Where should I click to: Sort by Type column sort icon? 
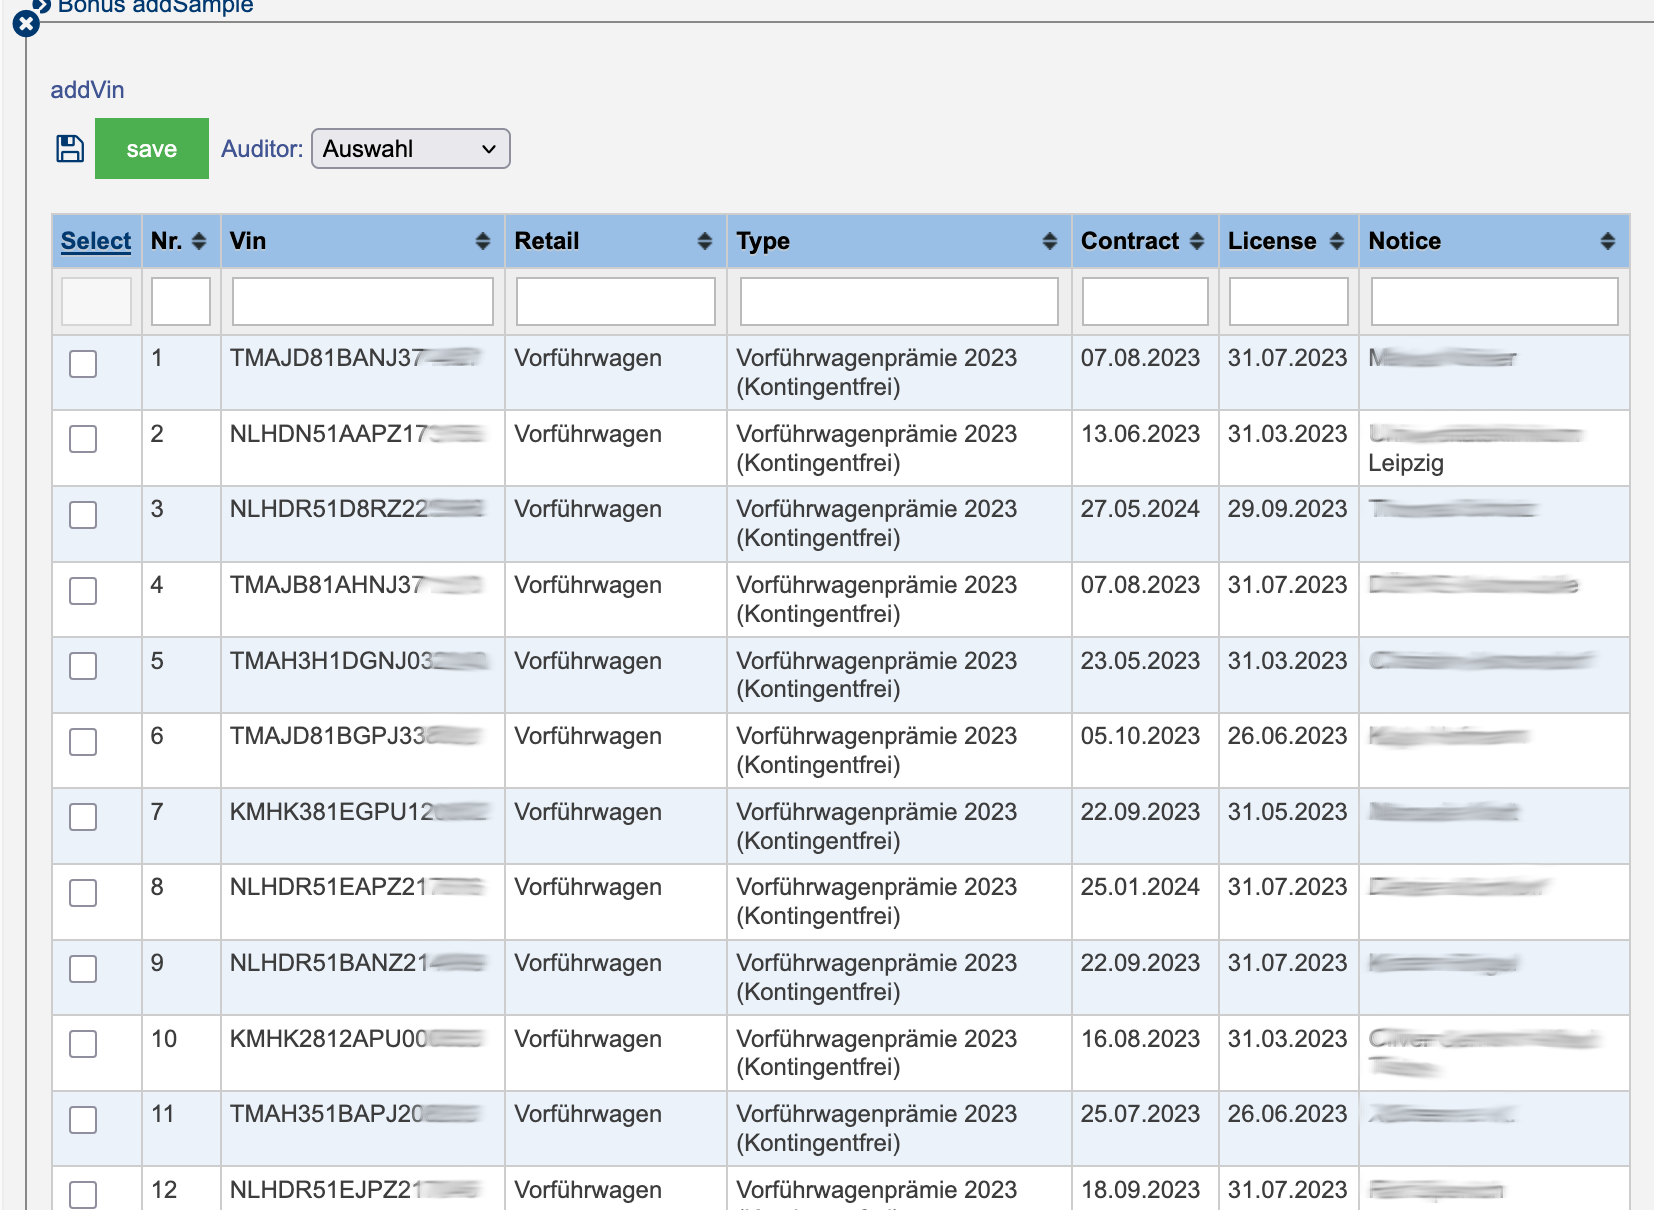coord(1049,241)
